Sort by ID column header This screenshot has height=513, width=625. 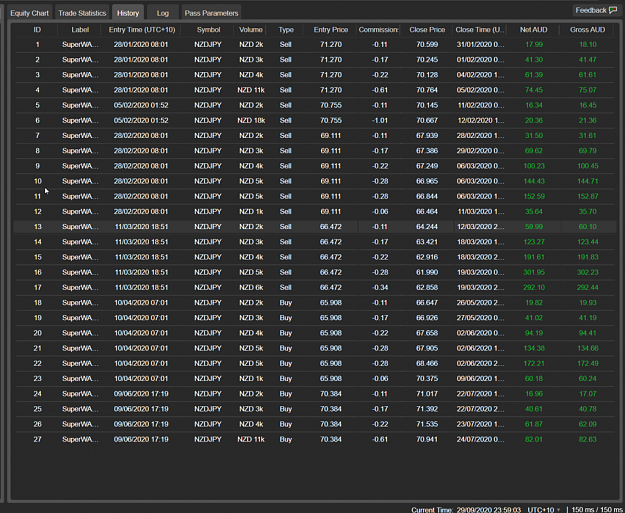tap(37, 29)
